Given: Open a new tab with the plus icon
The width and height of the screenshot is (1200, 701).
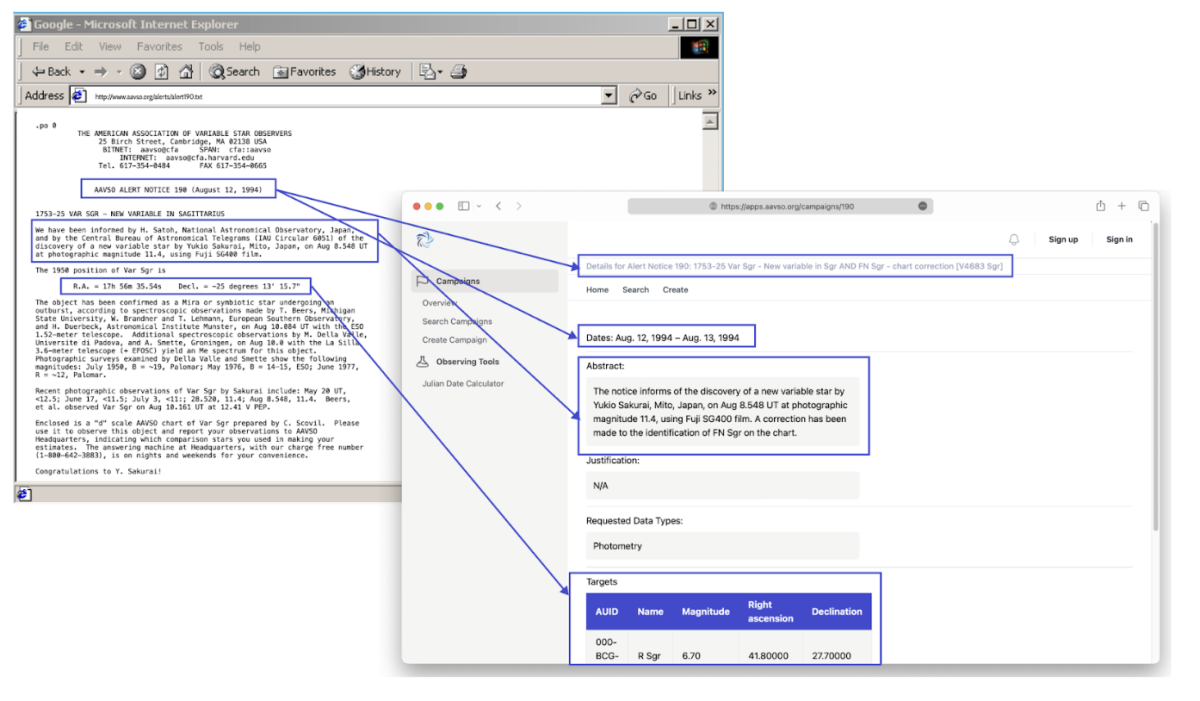Looking at the screenshot, I should [x=1122, y=206].
